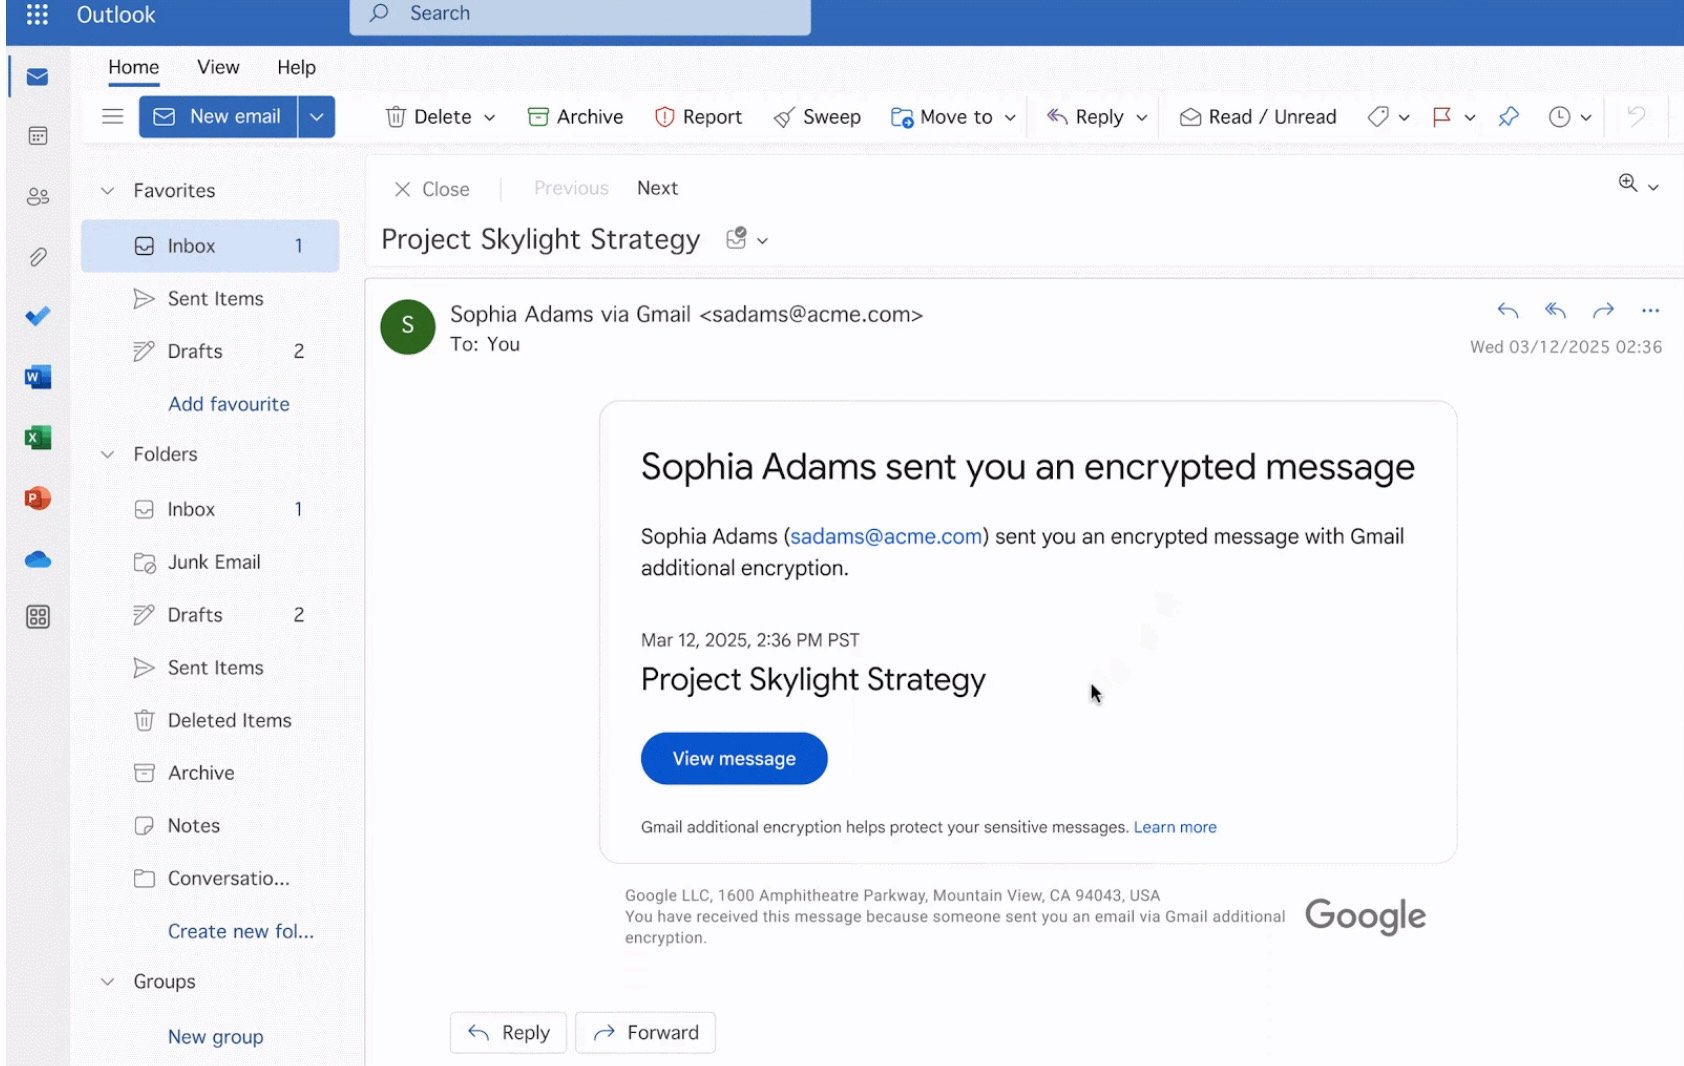This screenshot has height=1066, width=1684.
Task: Open the Help menu
Action: 295,67
